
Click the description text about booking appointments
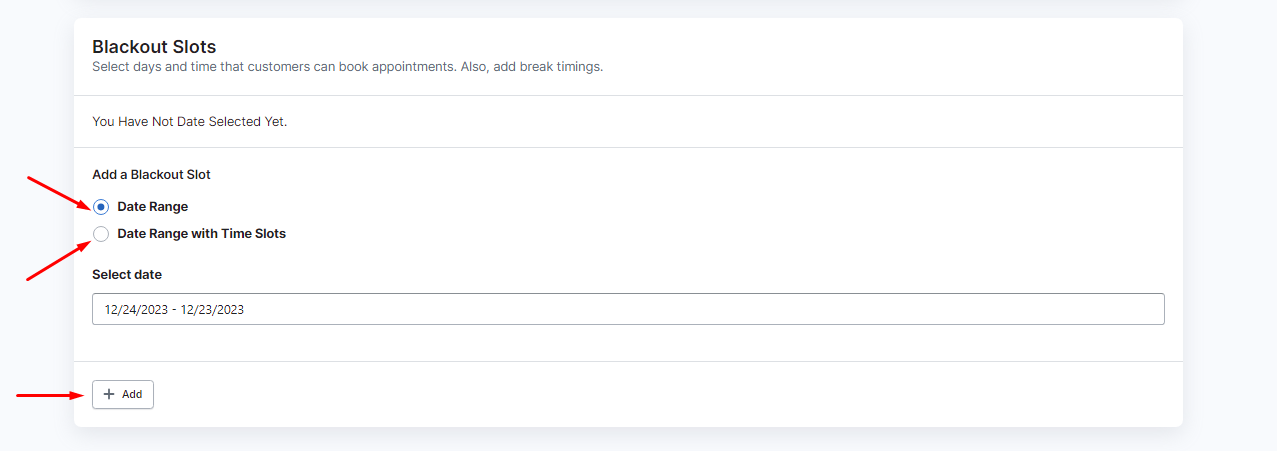(348, 68)
